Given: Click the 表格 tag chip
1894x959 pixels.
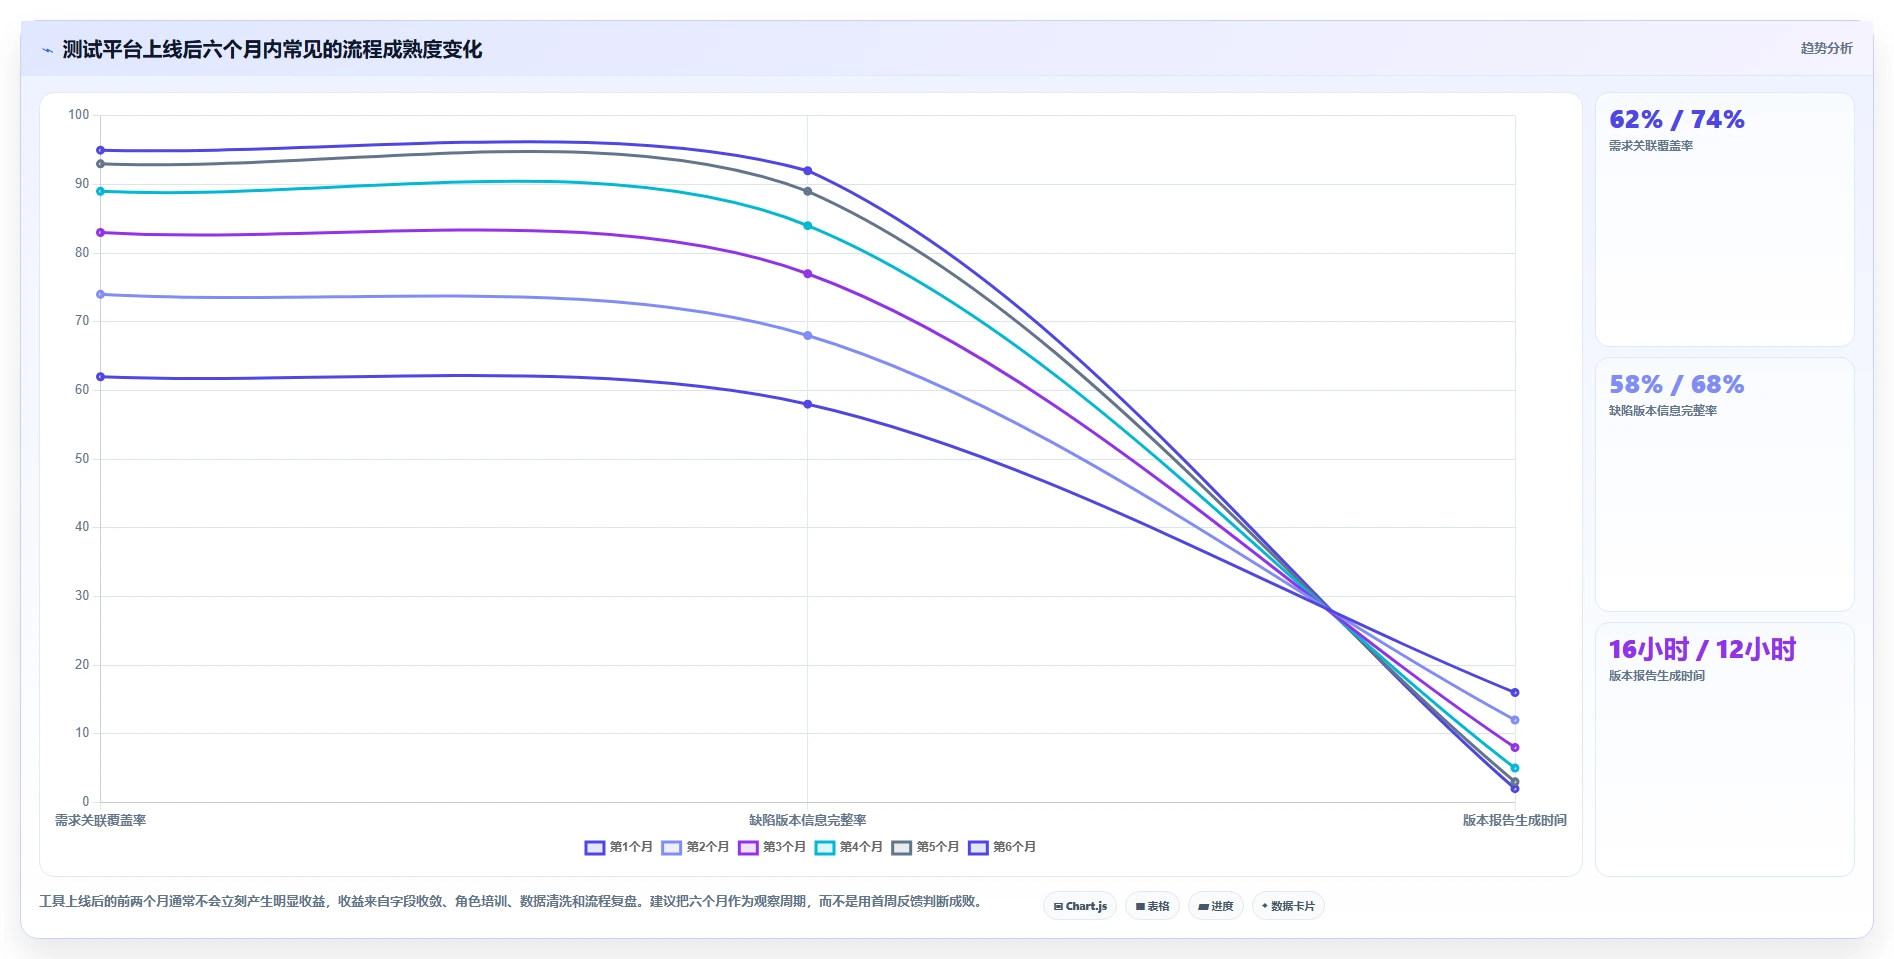Looking at the screenshot, I should [1153, 906].
